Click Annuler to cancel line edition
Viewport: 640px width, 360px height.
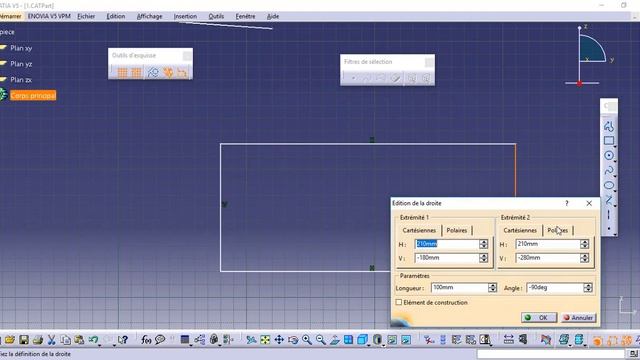tap(578, 318)
